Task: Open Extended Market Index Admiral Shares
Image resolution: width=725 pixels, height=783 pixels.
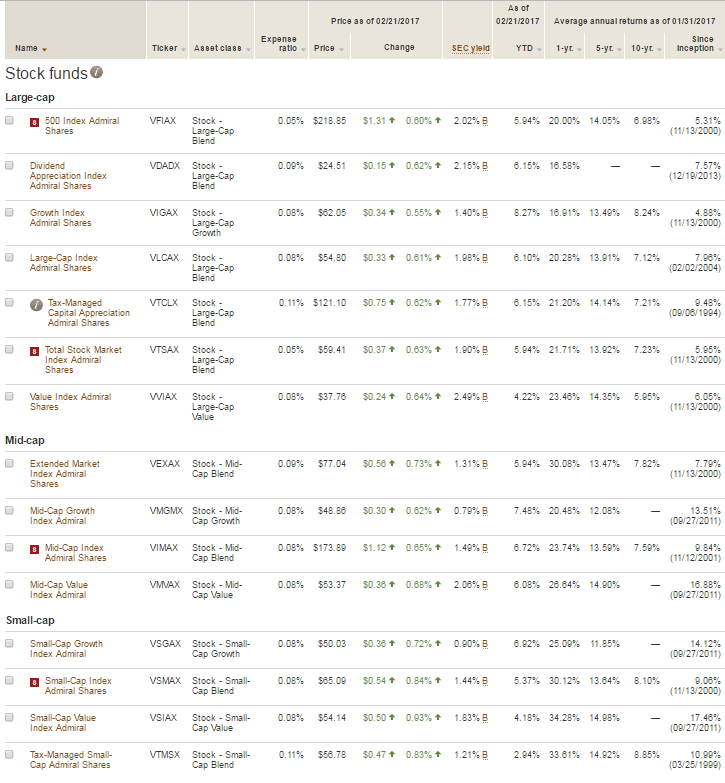Action: [64, 474]
